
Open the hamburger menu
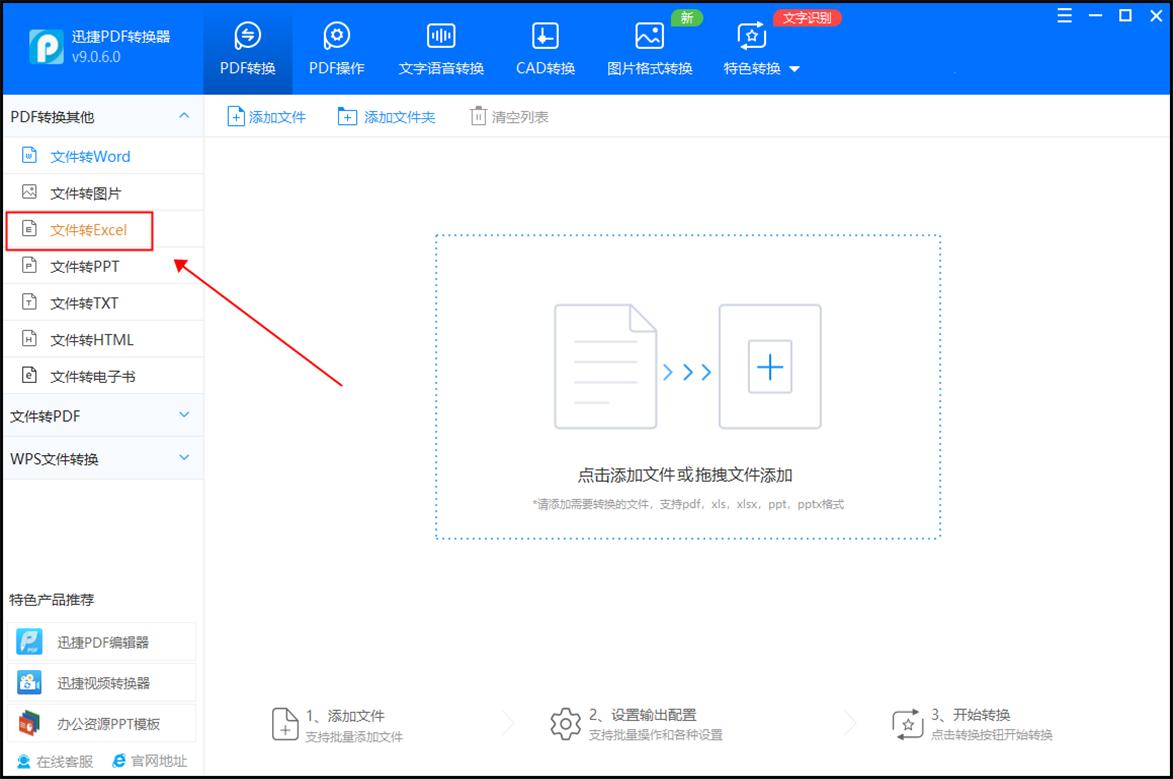(1064, 15)
